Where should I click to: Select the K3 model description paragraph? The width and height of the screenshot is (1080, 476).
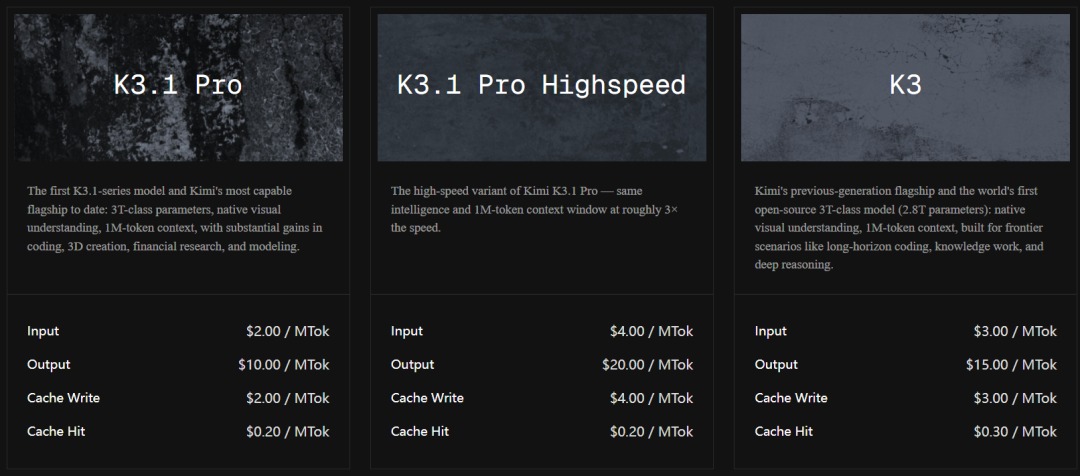pyautogui.click(x=900, y=227)
